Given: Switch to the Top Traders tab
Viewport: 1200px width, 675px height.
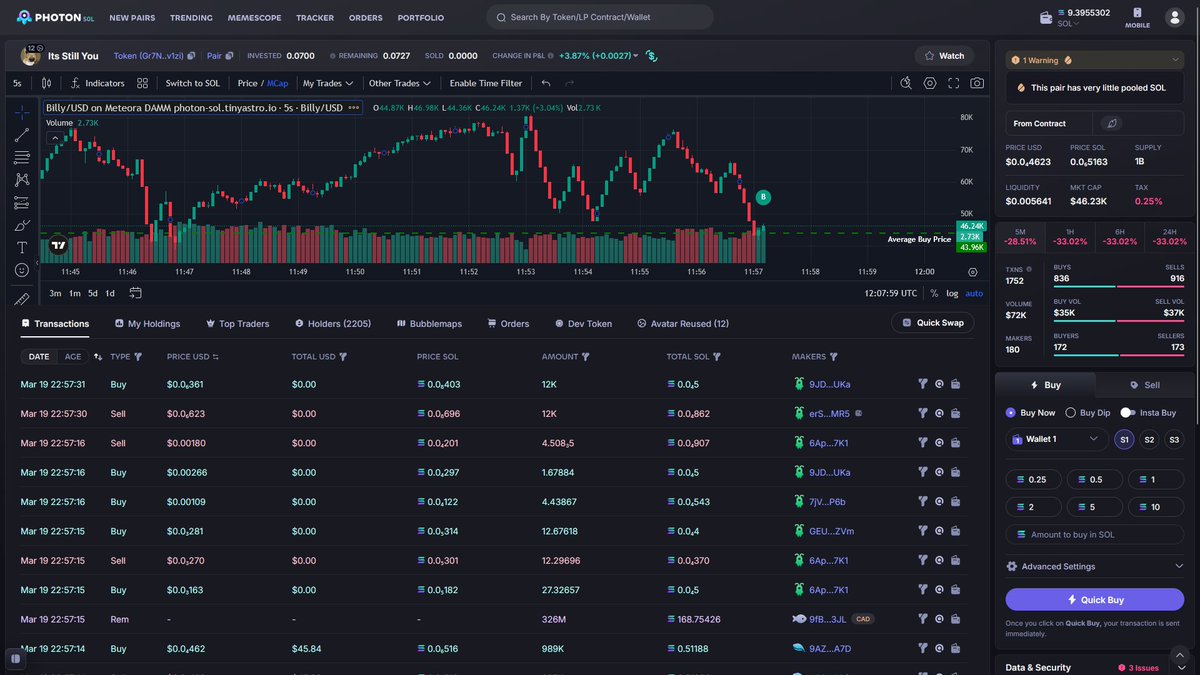Looking at the screenshot, I should pos(238,324).
